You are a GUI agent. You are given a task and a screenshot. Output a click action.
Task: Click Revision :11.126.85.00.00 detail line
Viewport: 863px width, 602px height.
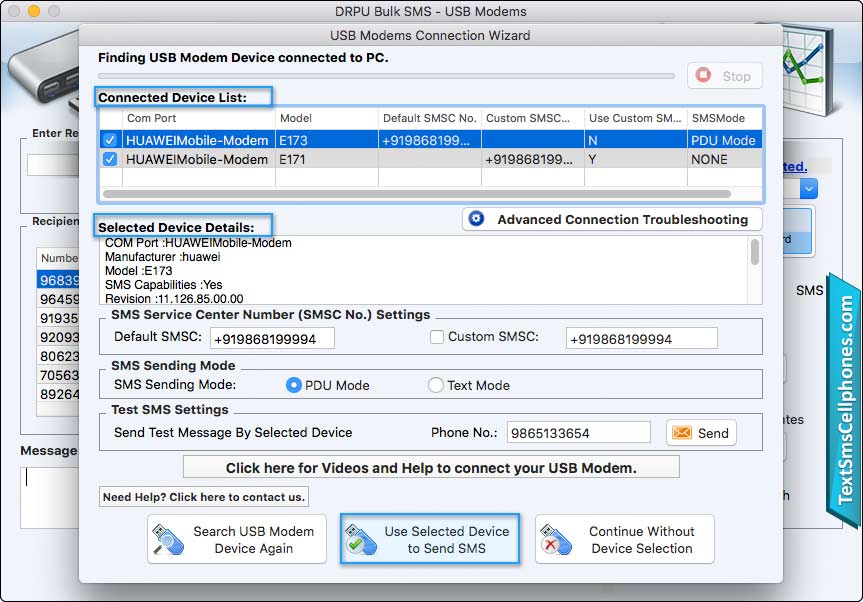pos(174,299)
